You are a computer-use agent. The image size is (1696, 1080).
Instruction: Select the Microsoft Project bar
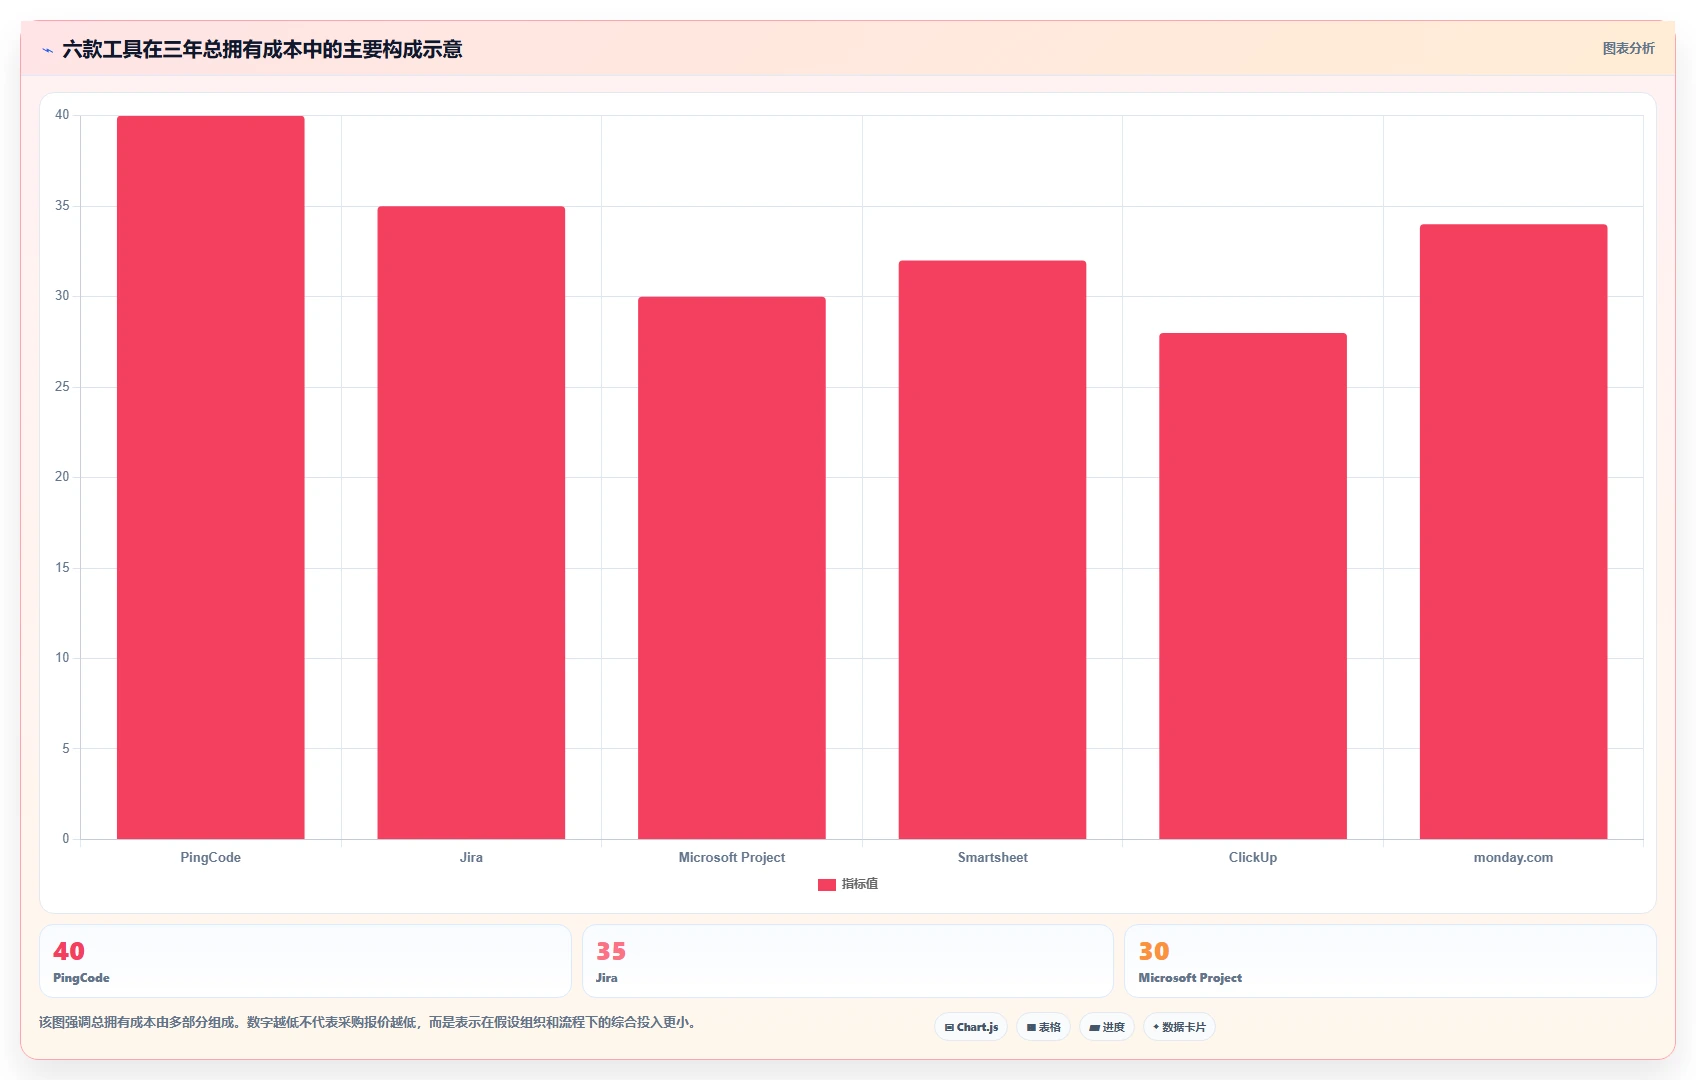[x=731, y=568]
